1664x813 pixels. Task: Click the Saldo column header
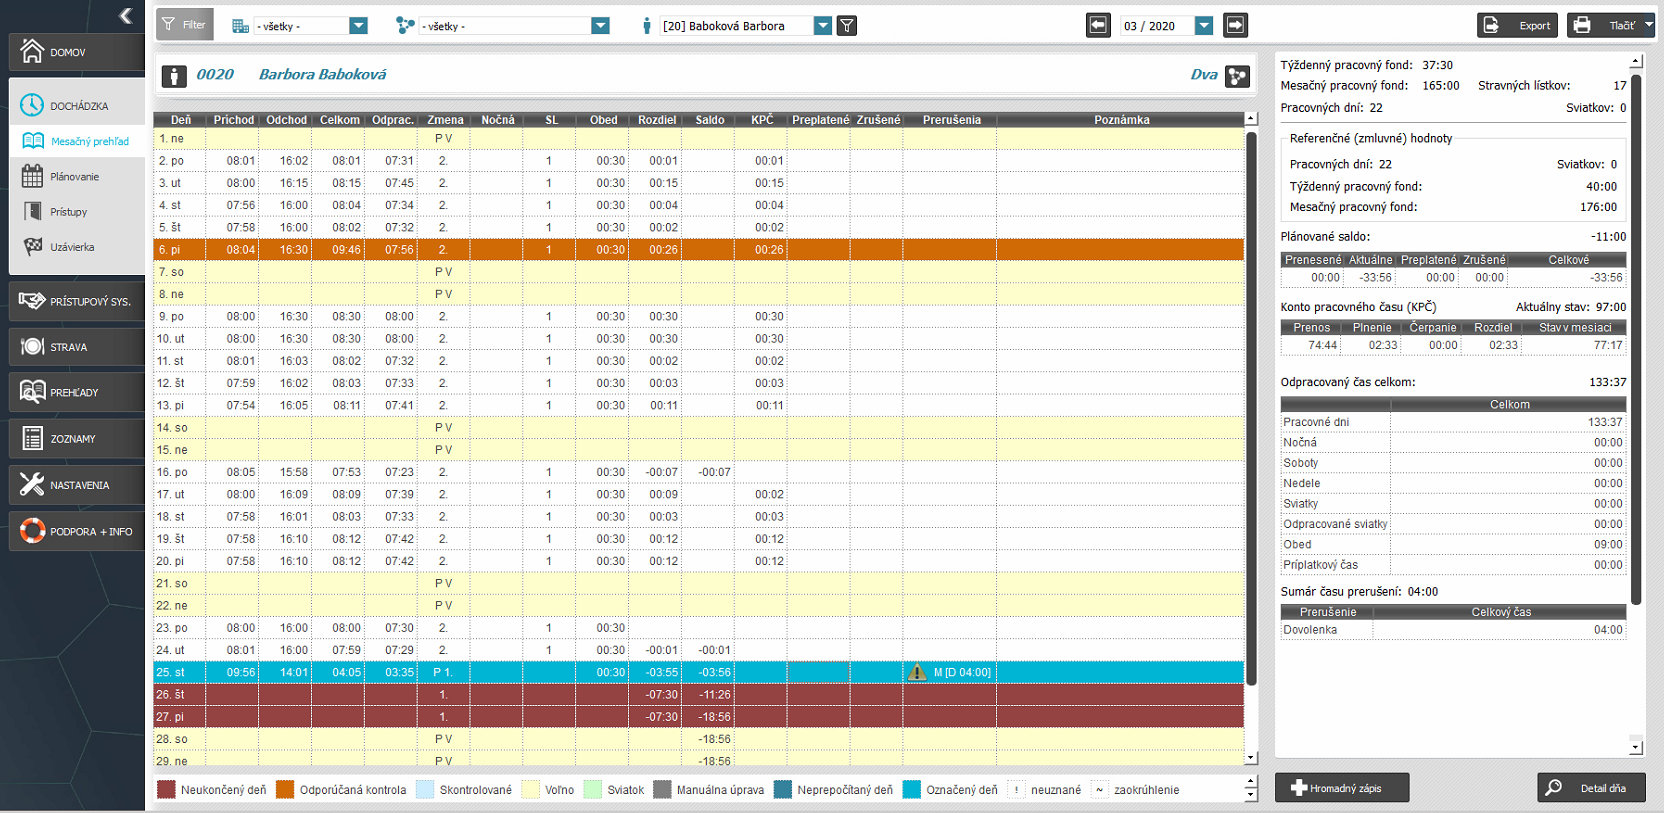tap(709, 120)
